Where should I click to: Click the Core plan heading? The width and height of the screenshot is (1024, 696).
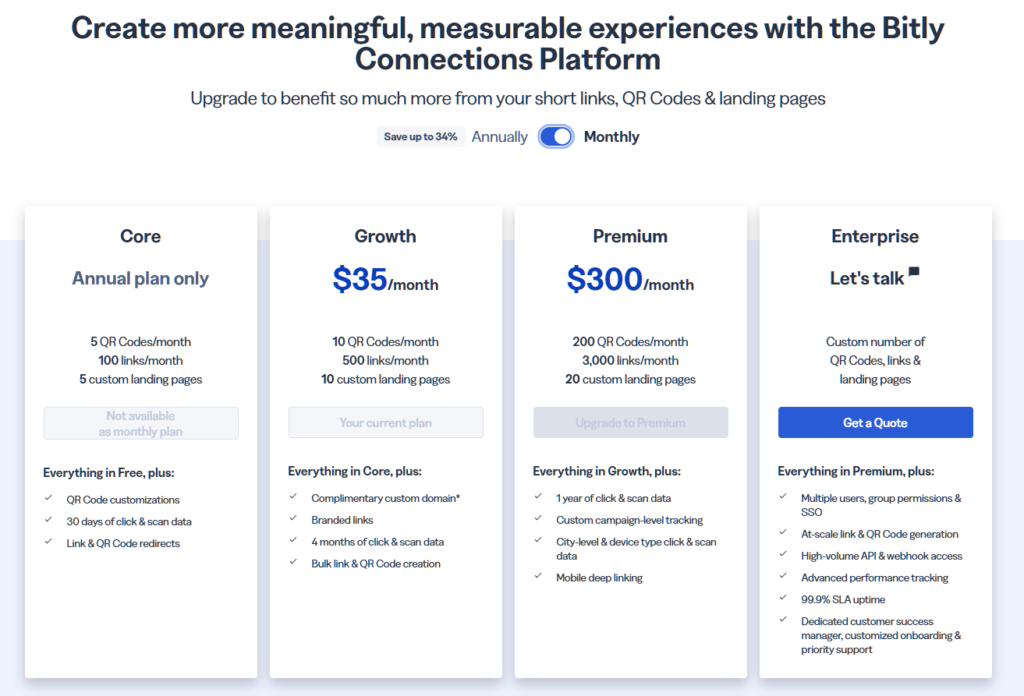141,236
